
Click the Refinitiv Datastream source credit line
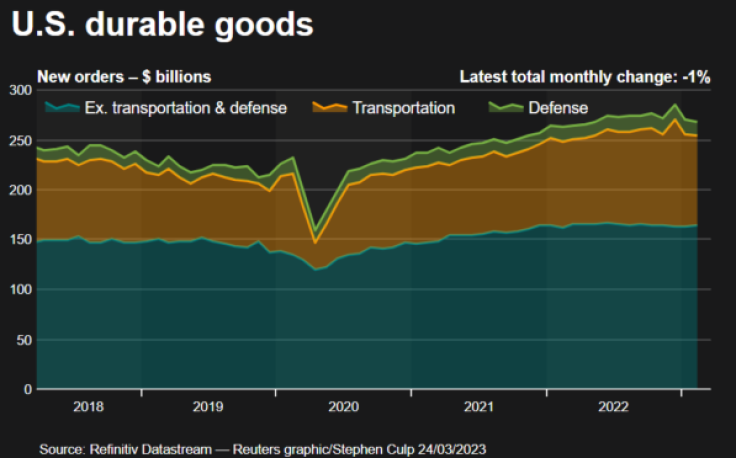coord(262,449)
